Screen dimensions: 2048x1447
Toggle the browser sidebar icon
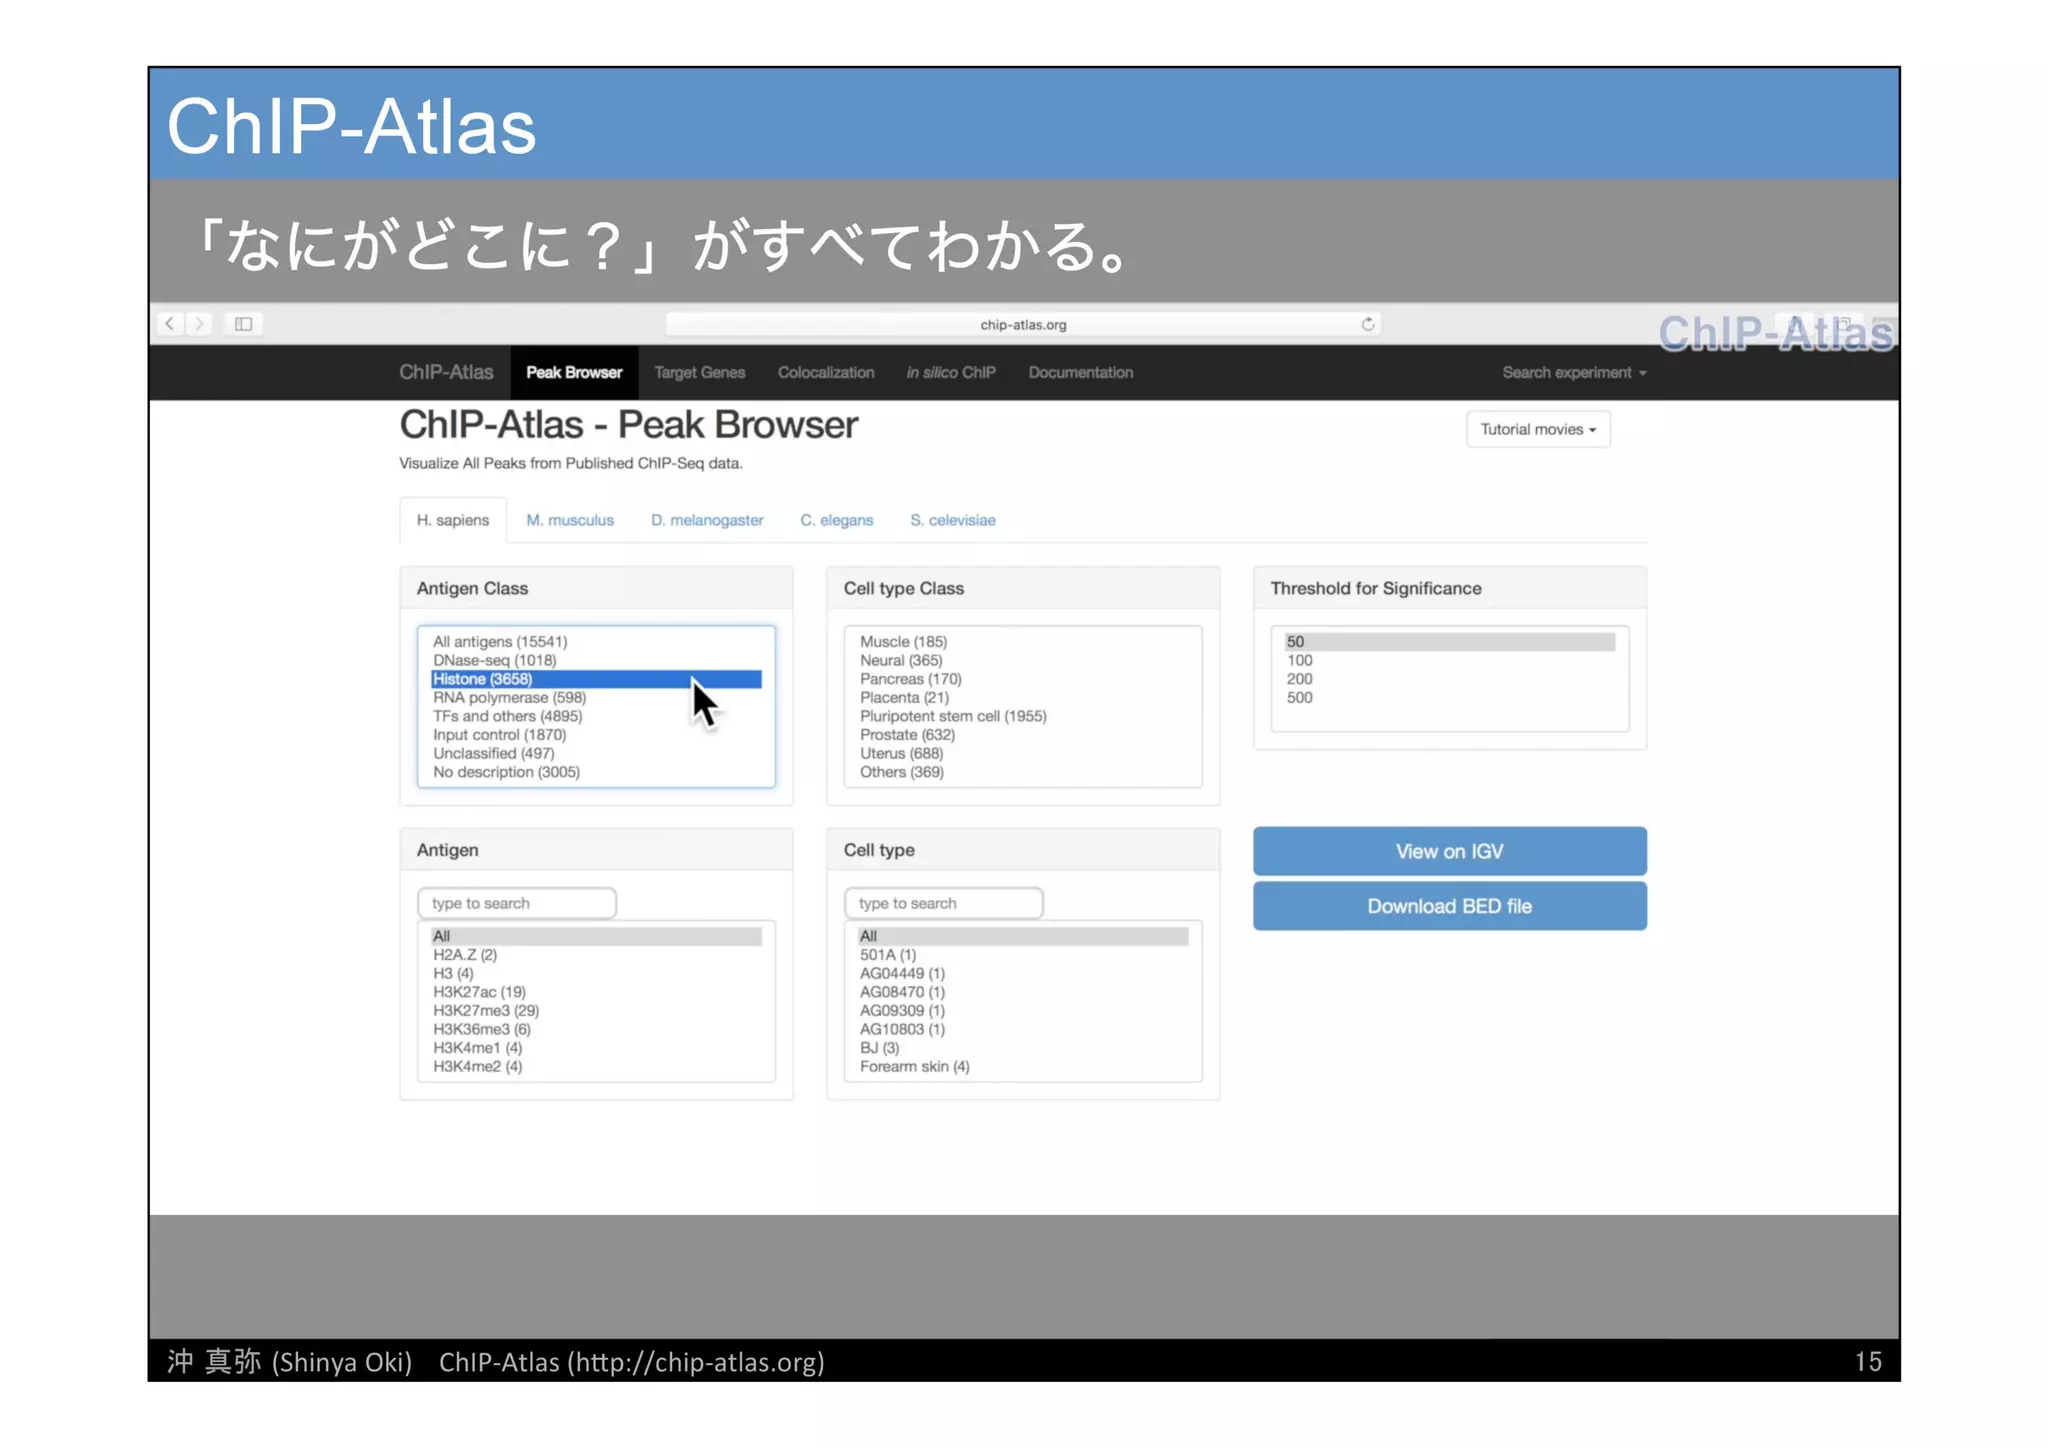[243, 324]
